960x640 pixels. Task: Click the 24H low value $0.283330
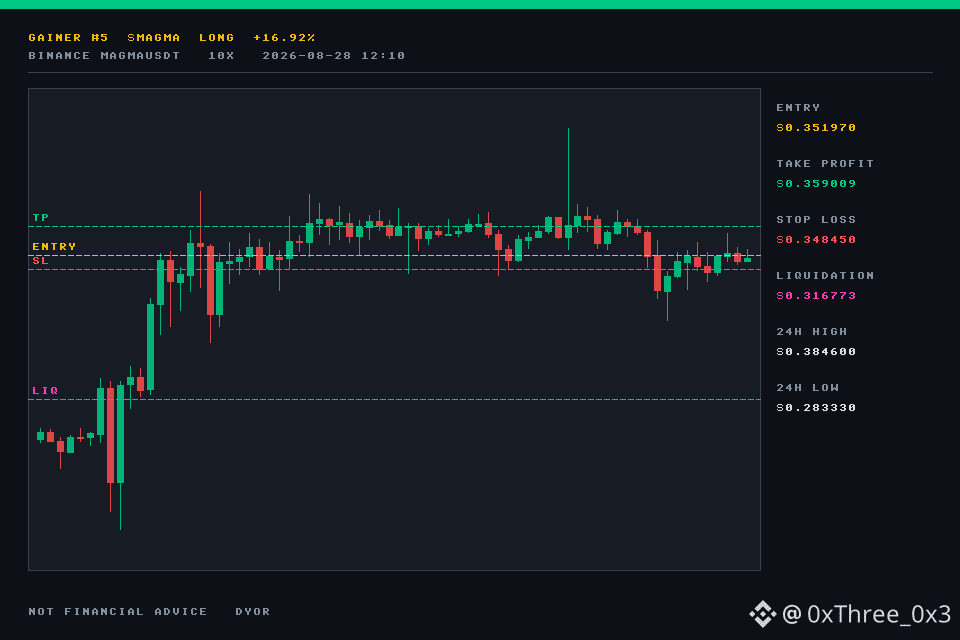[816, 408]
